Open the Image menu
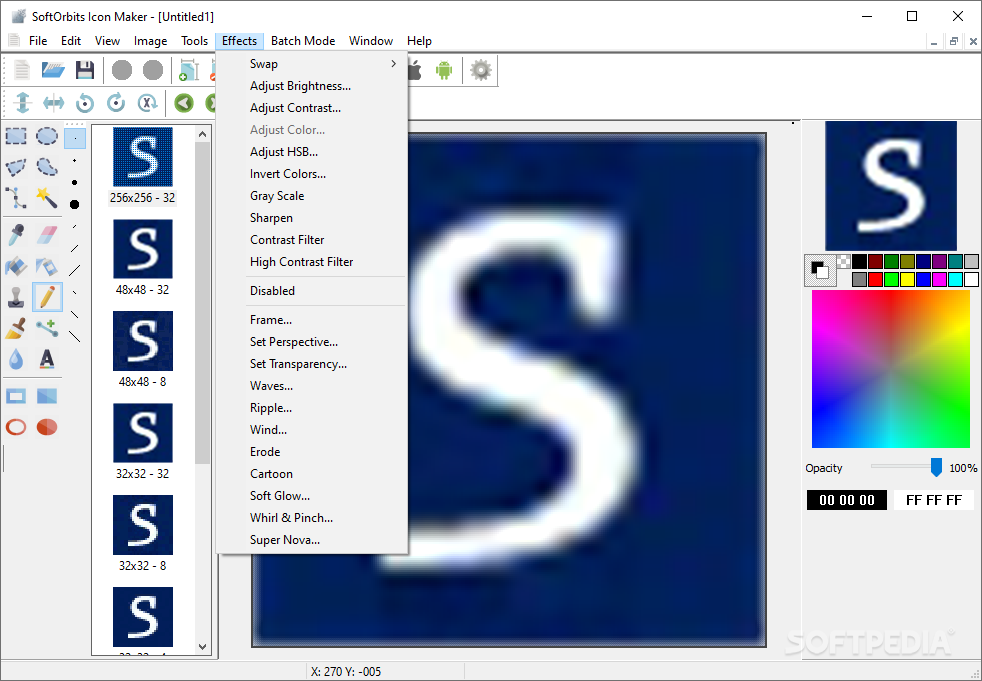982x681 pixels. click(x=150, y=41)
